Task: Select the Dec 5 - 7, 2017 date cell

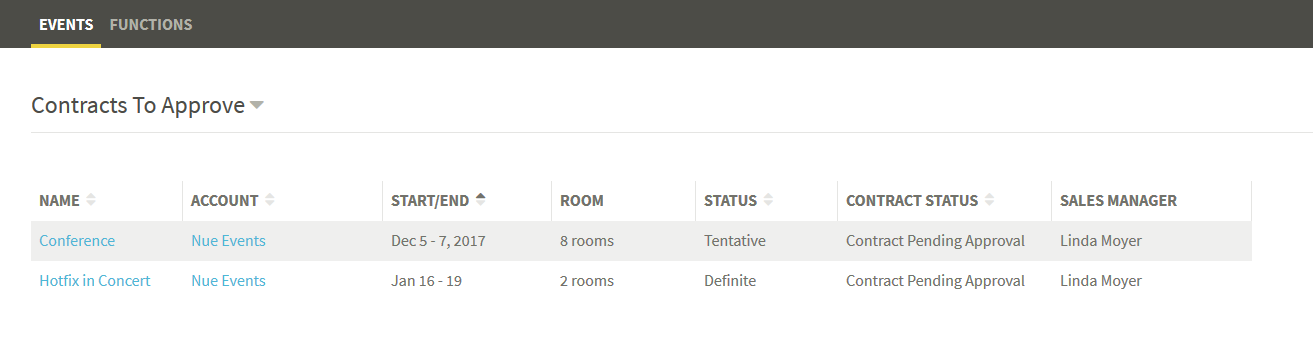Action: 440,241
